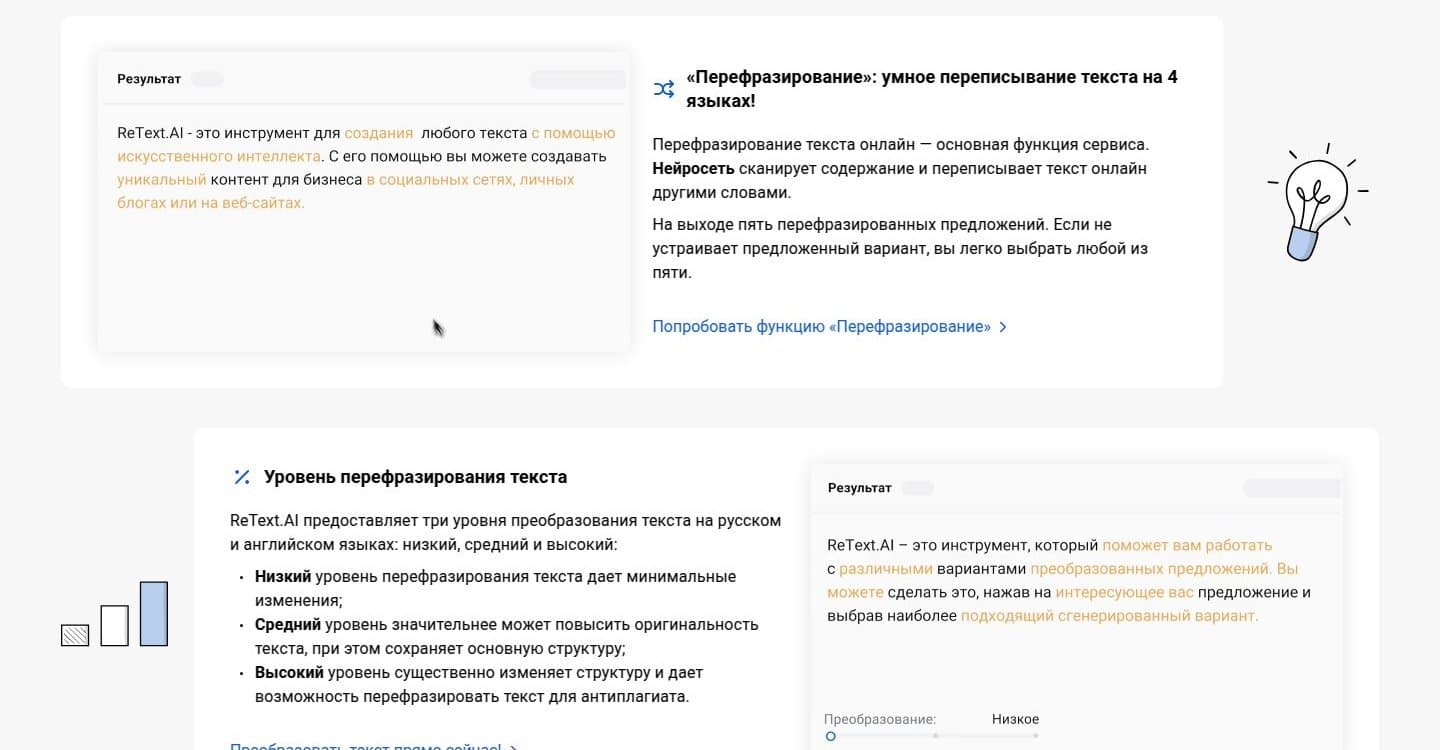Screen dimensions: 1440x750
Task: Click highlighted phrase «поможет вам работать»
Action: coord(1187,545)
